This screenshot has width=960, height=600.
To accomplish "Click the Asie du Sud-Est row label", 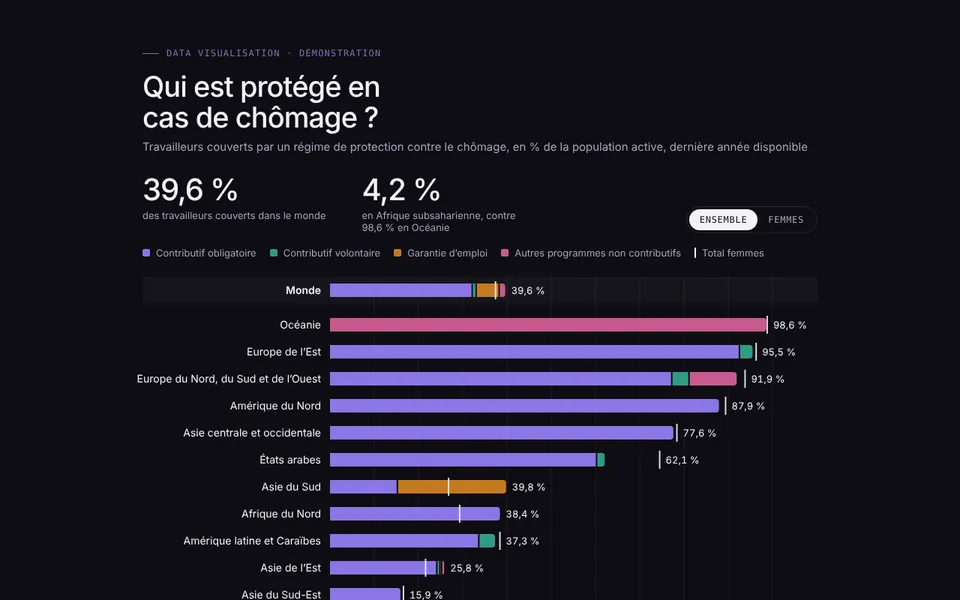I will (x=281, y=594).
